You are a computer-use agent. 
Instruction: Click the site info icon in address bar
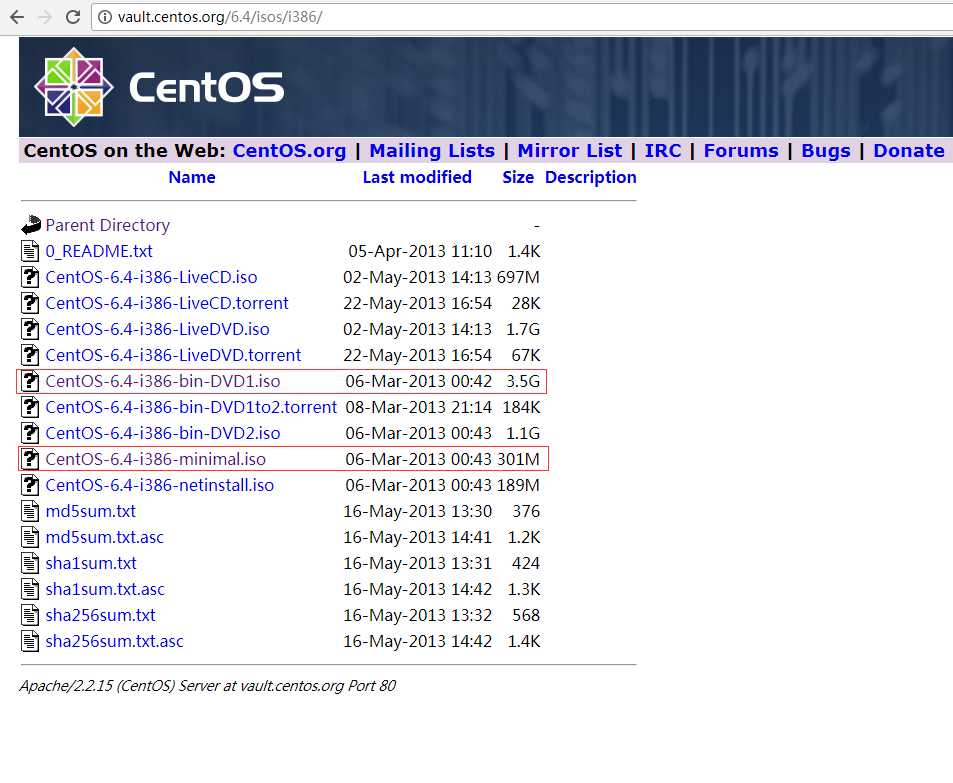(105, 17)
